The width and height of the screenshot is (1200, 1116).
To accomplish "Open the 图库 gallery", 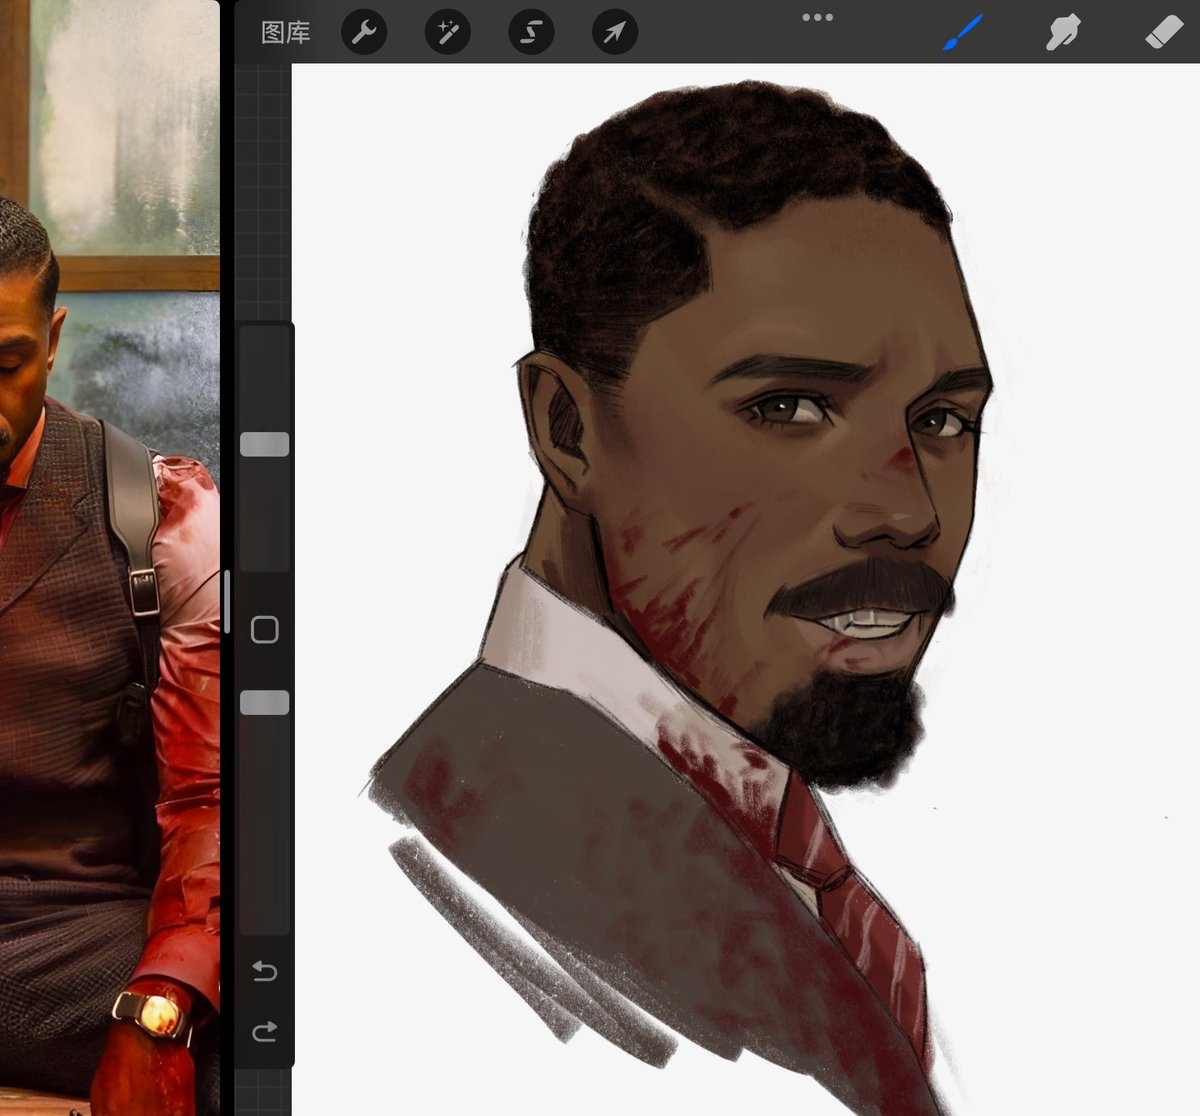I will [x=286, y=33].
